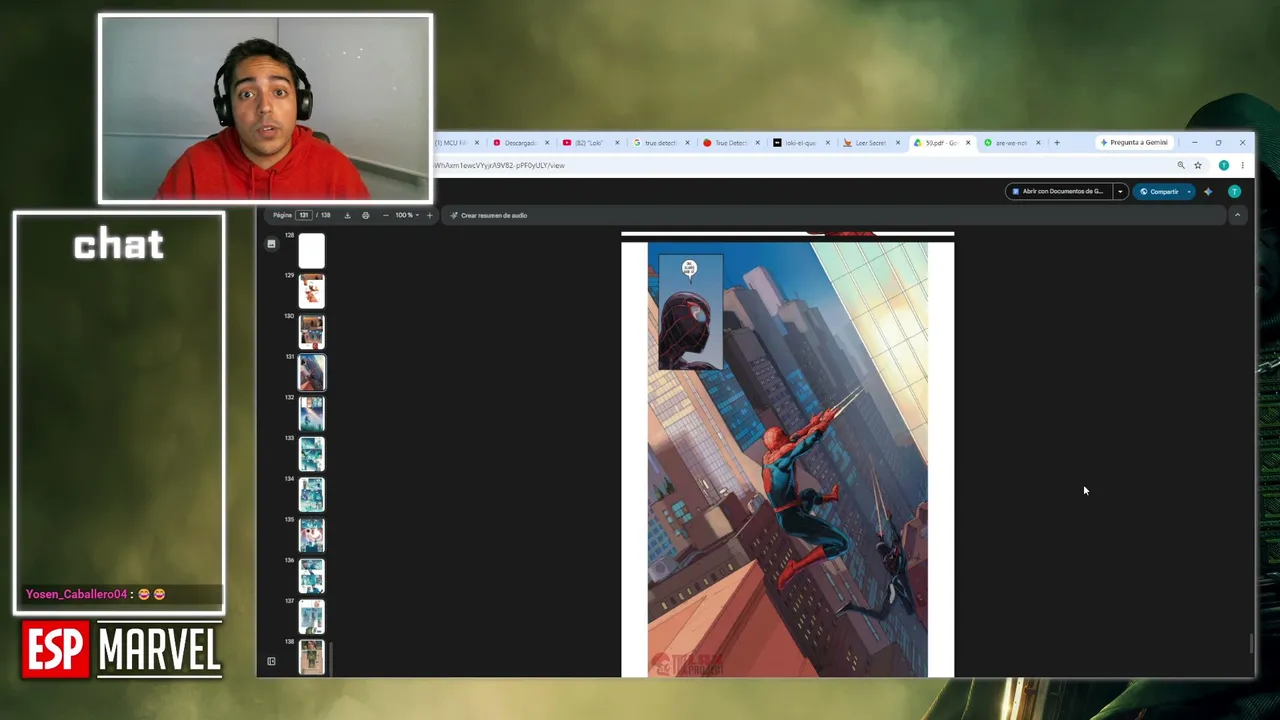The image size is (1280, 720).
Task: Download the PDF with the toolbar download icon
Action: tap(347, 215)
